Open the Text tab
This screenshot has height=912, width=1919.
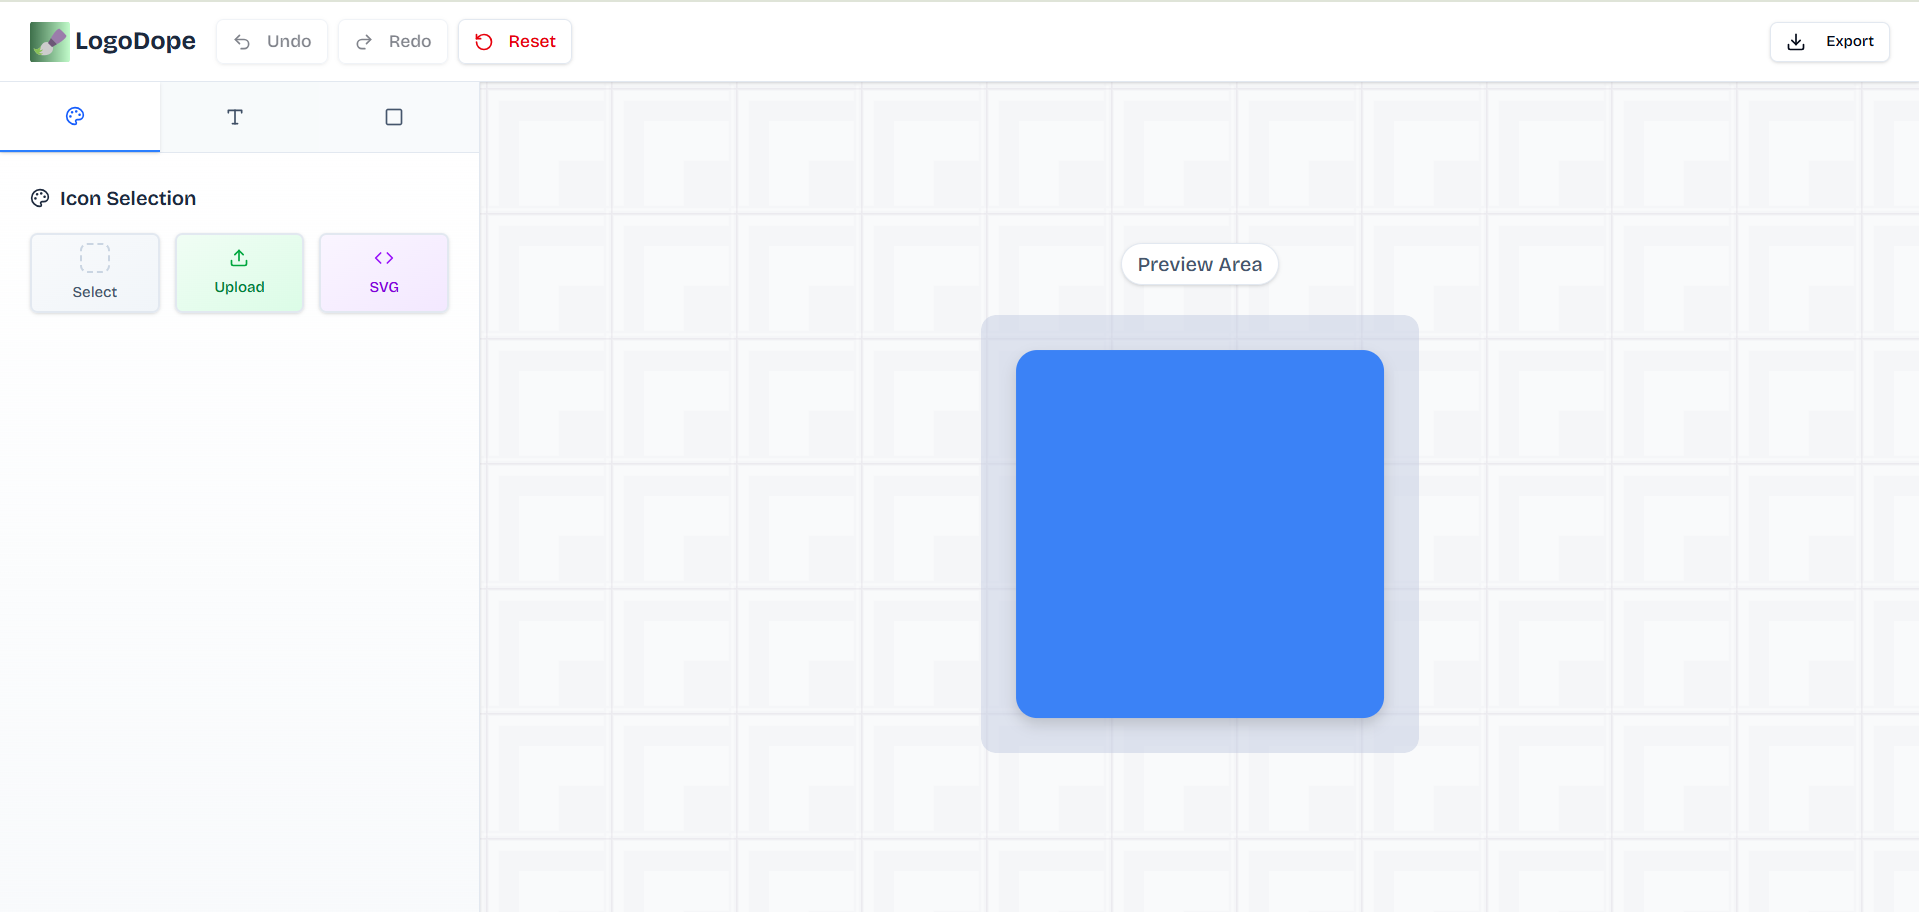[235, 117]
